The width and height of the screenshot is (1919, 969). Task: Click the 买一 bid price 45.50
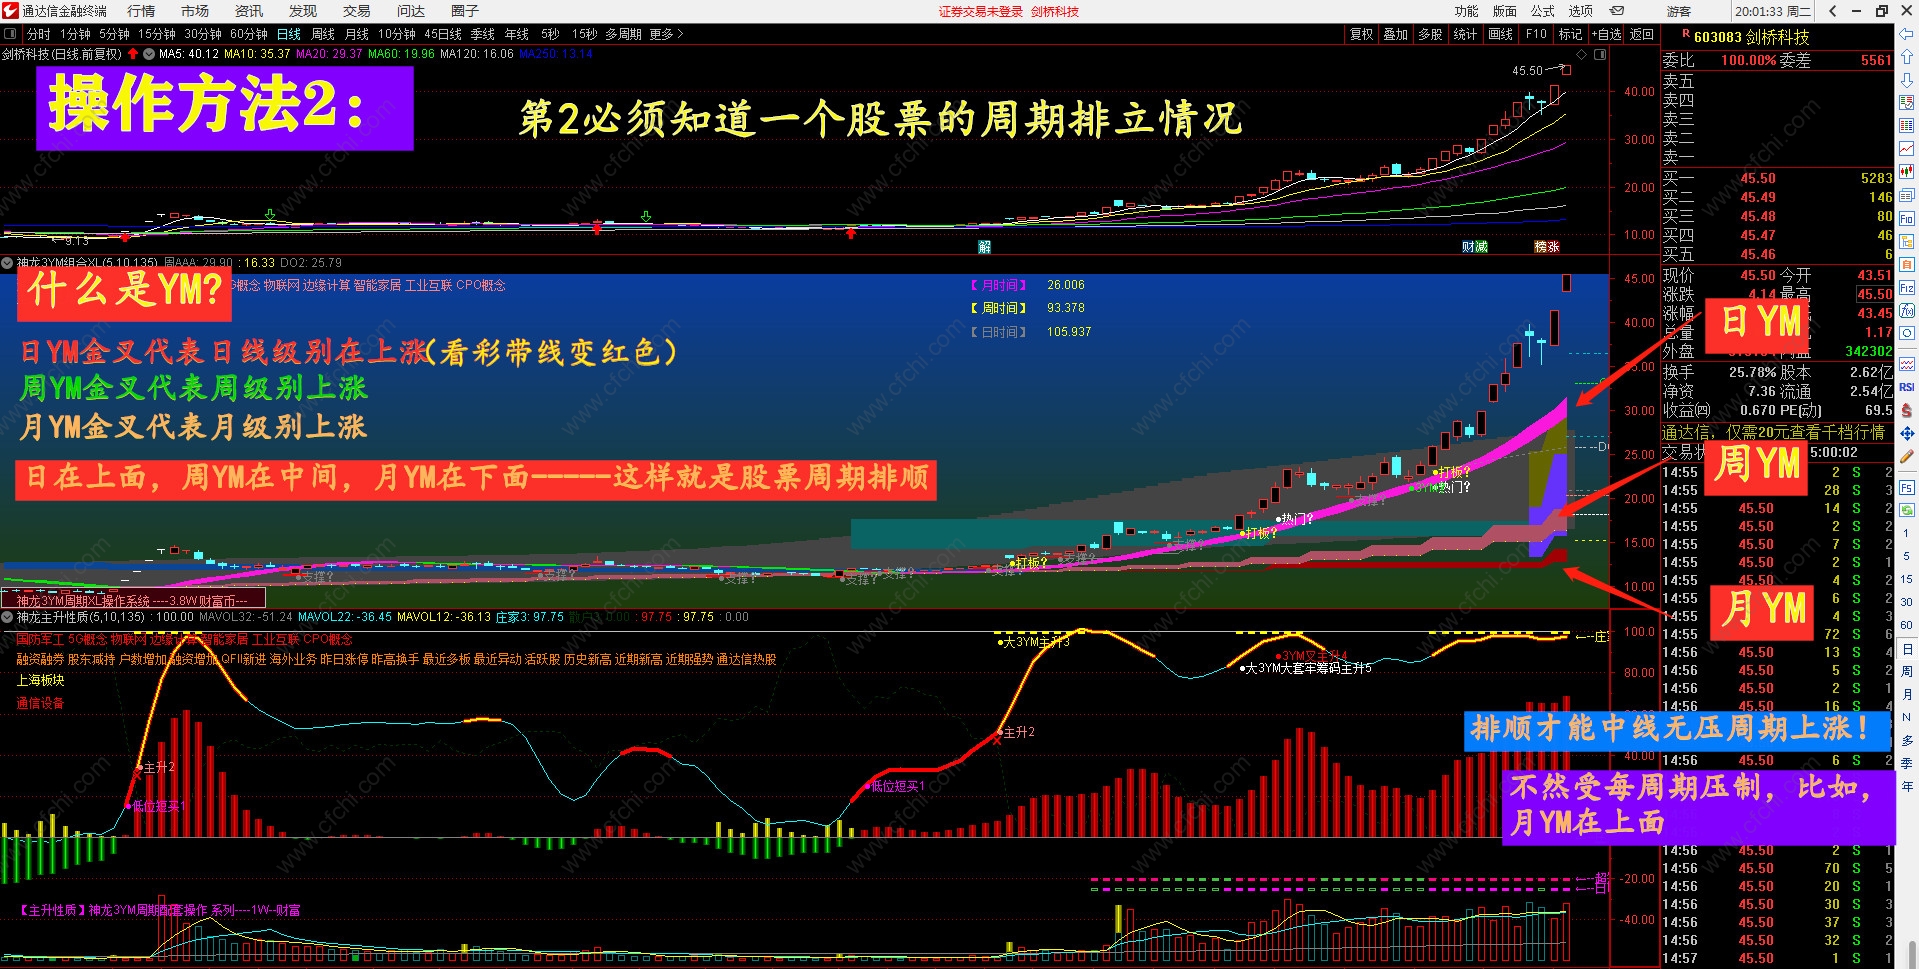[1758, 179]
